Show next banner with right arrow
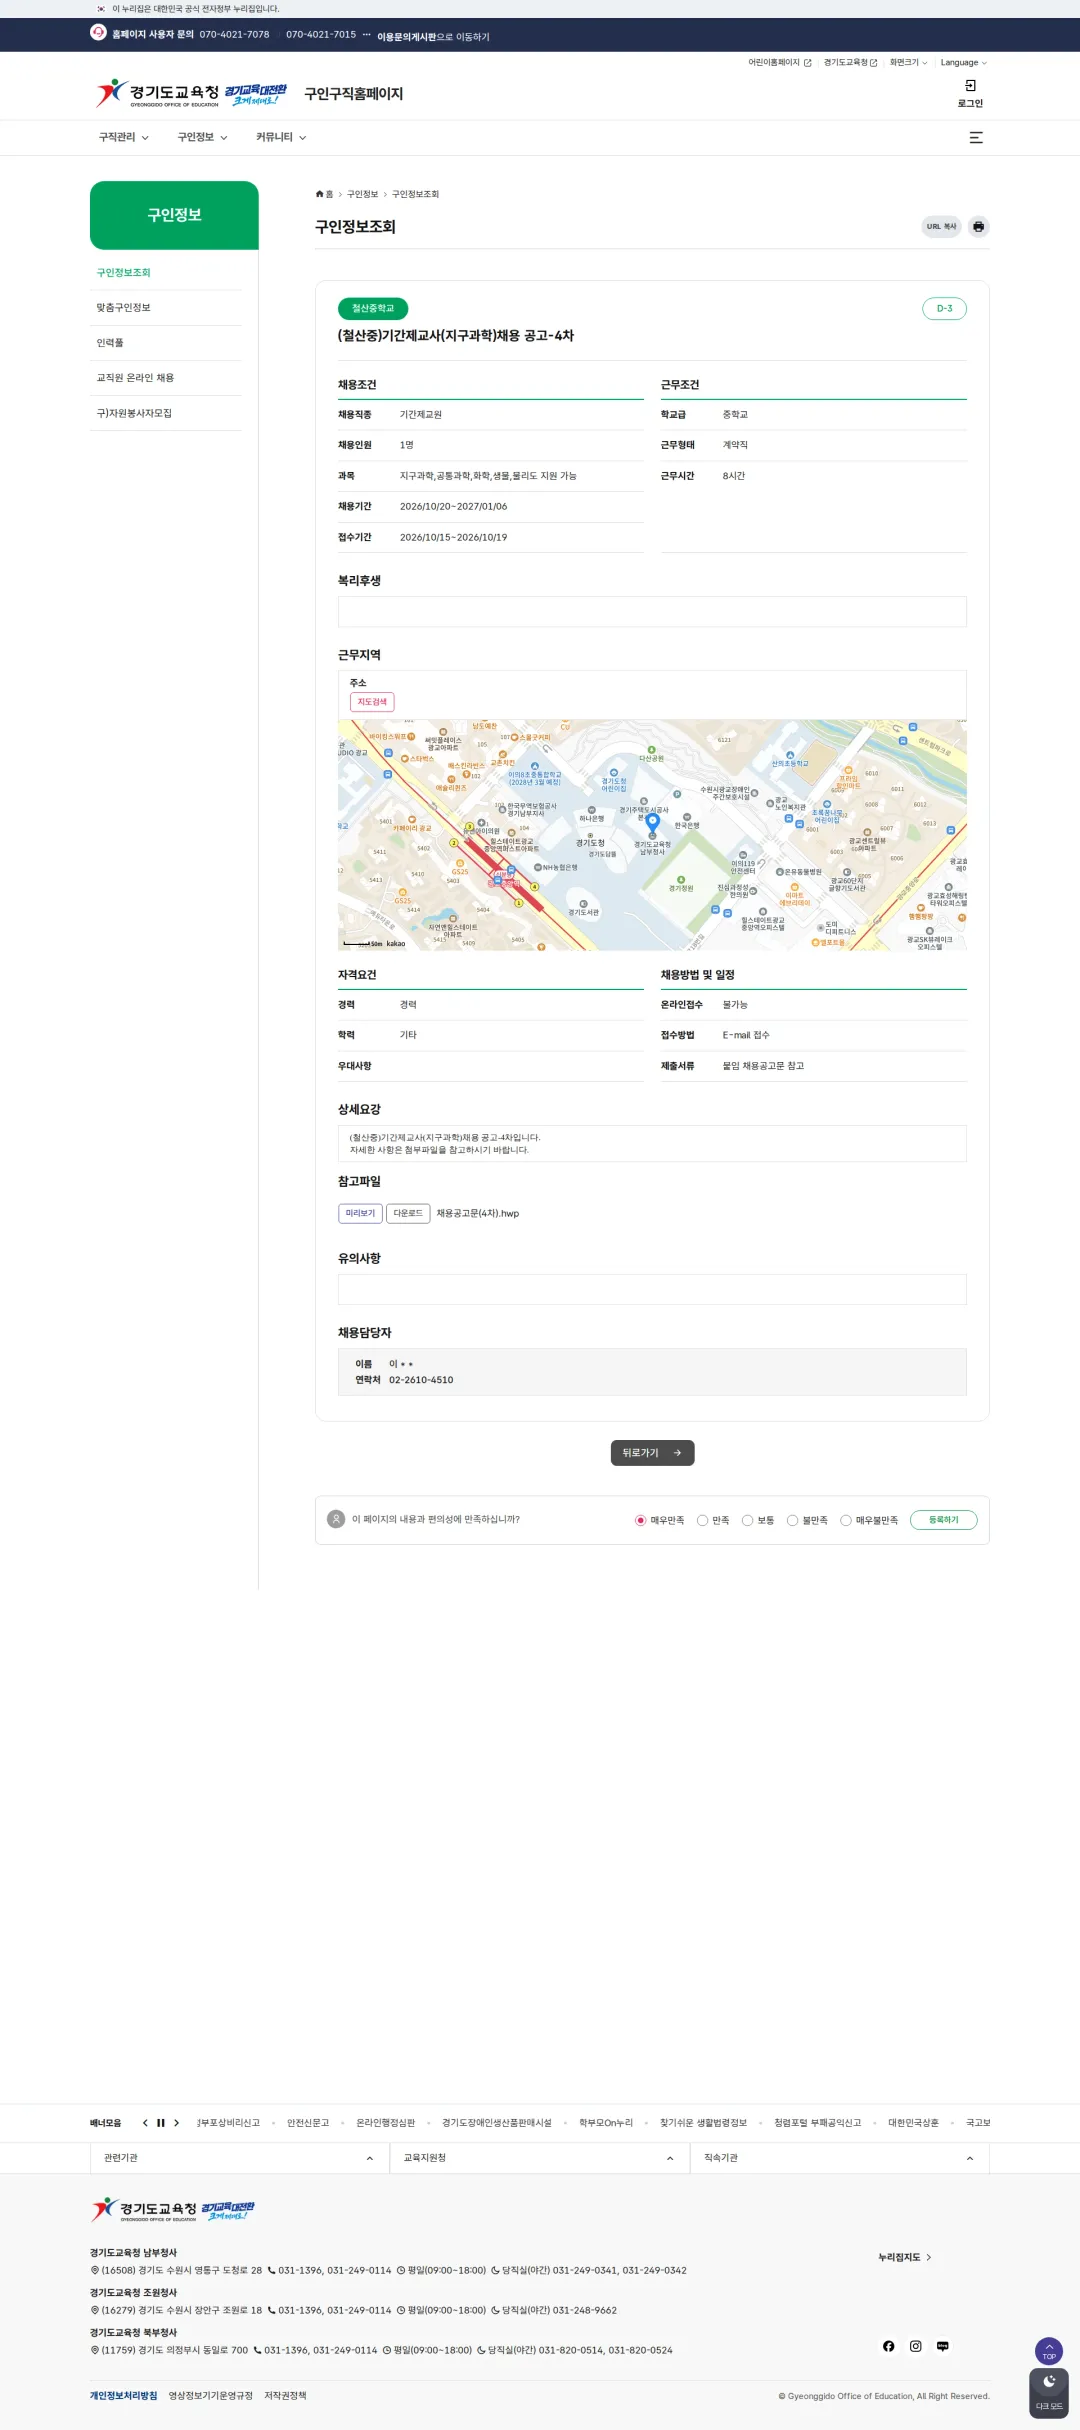1080x2430 pixels. (177, 2122)
